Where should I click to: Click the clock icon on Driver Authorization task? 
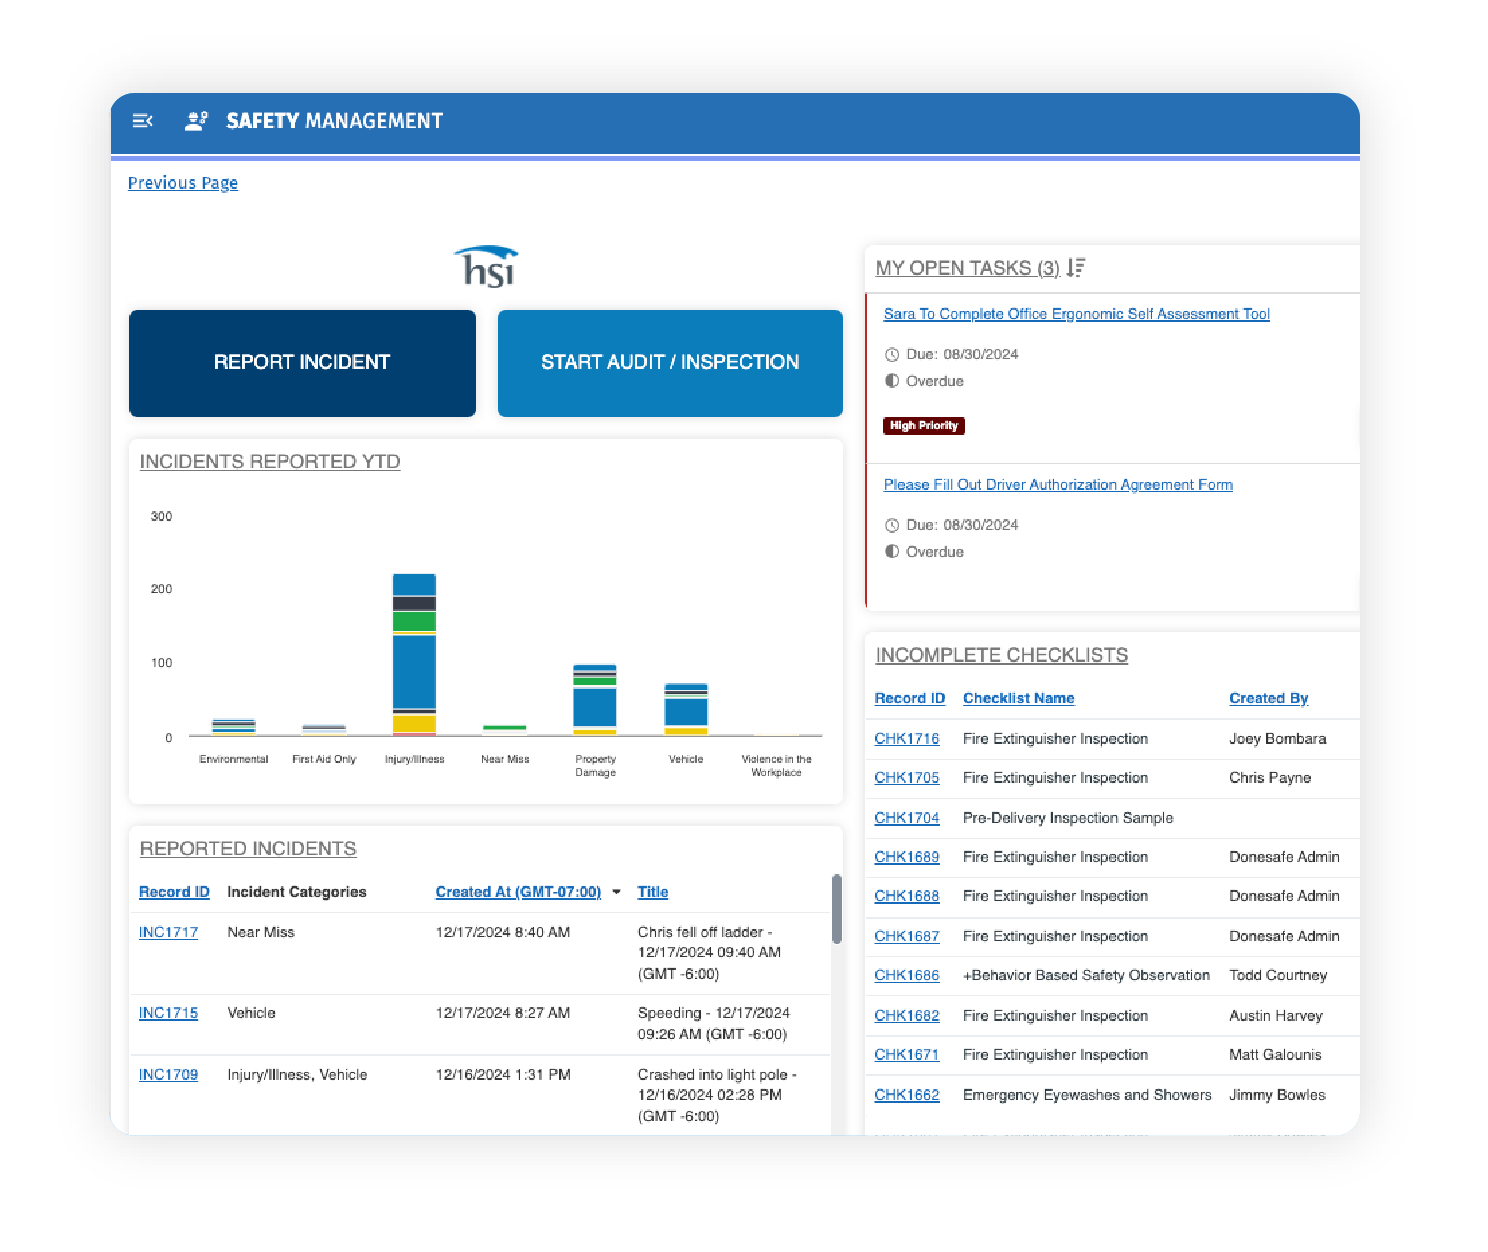tap(892, 526)
